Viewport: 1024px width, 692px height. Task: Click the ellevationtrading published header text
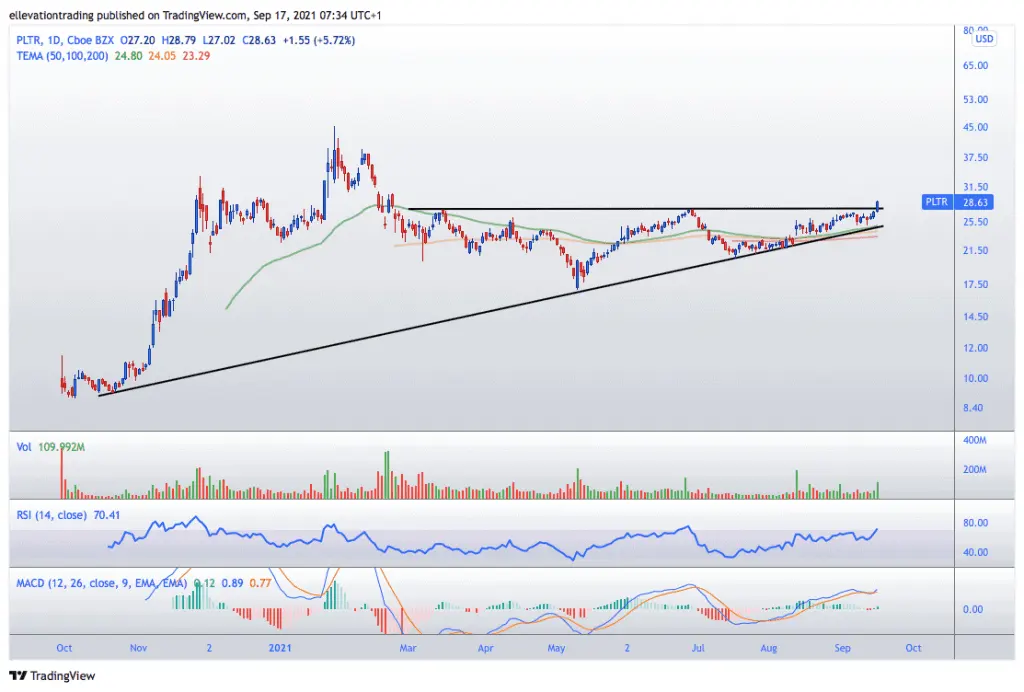(195, 15)
